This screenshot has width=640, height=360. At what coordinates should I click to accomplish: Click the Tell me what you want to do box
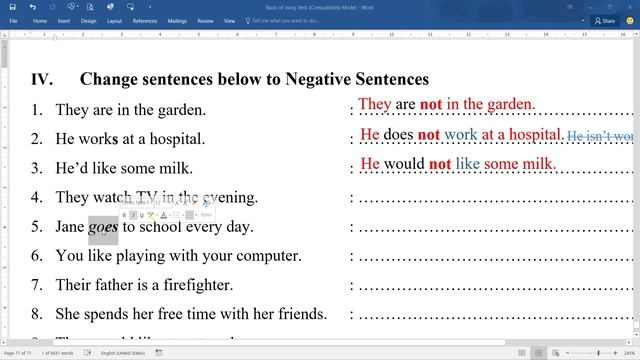(282, 20)
